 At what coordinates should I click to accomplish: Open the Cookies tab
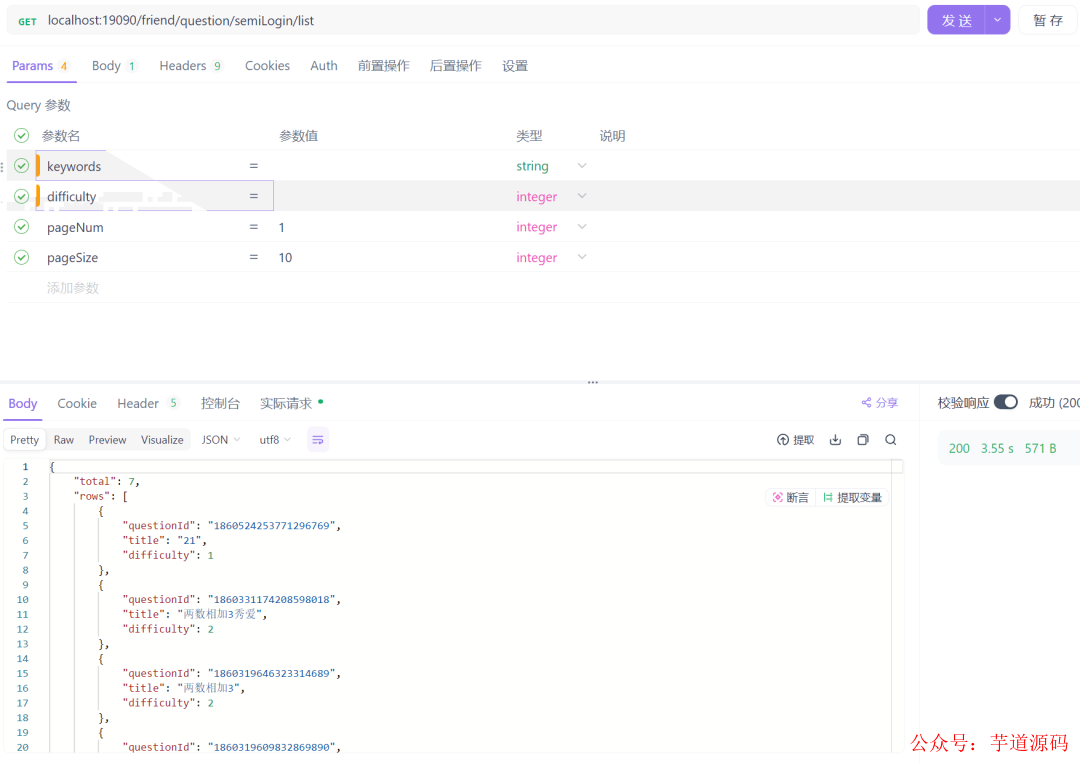pyautogui.click(x=267, y=66)
